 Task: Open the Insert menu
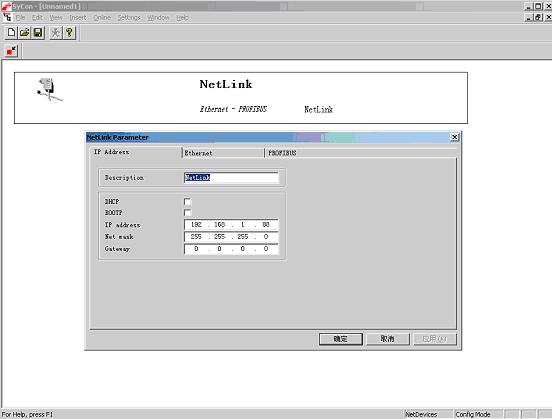[78, 18]
